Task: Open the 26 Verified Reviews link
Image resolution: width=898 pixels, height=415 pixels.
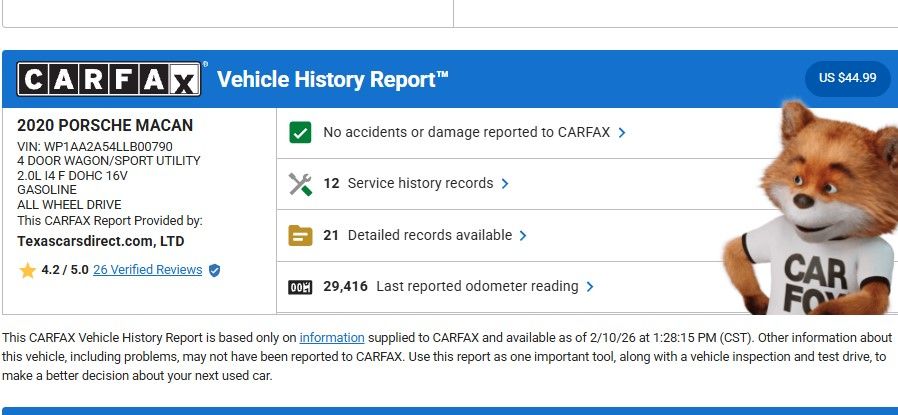Action: click(x=147, y=270)
